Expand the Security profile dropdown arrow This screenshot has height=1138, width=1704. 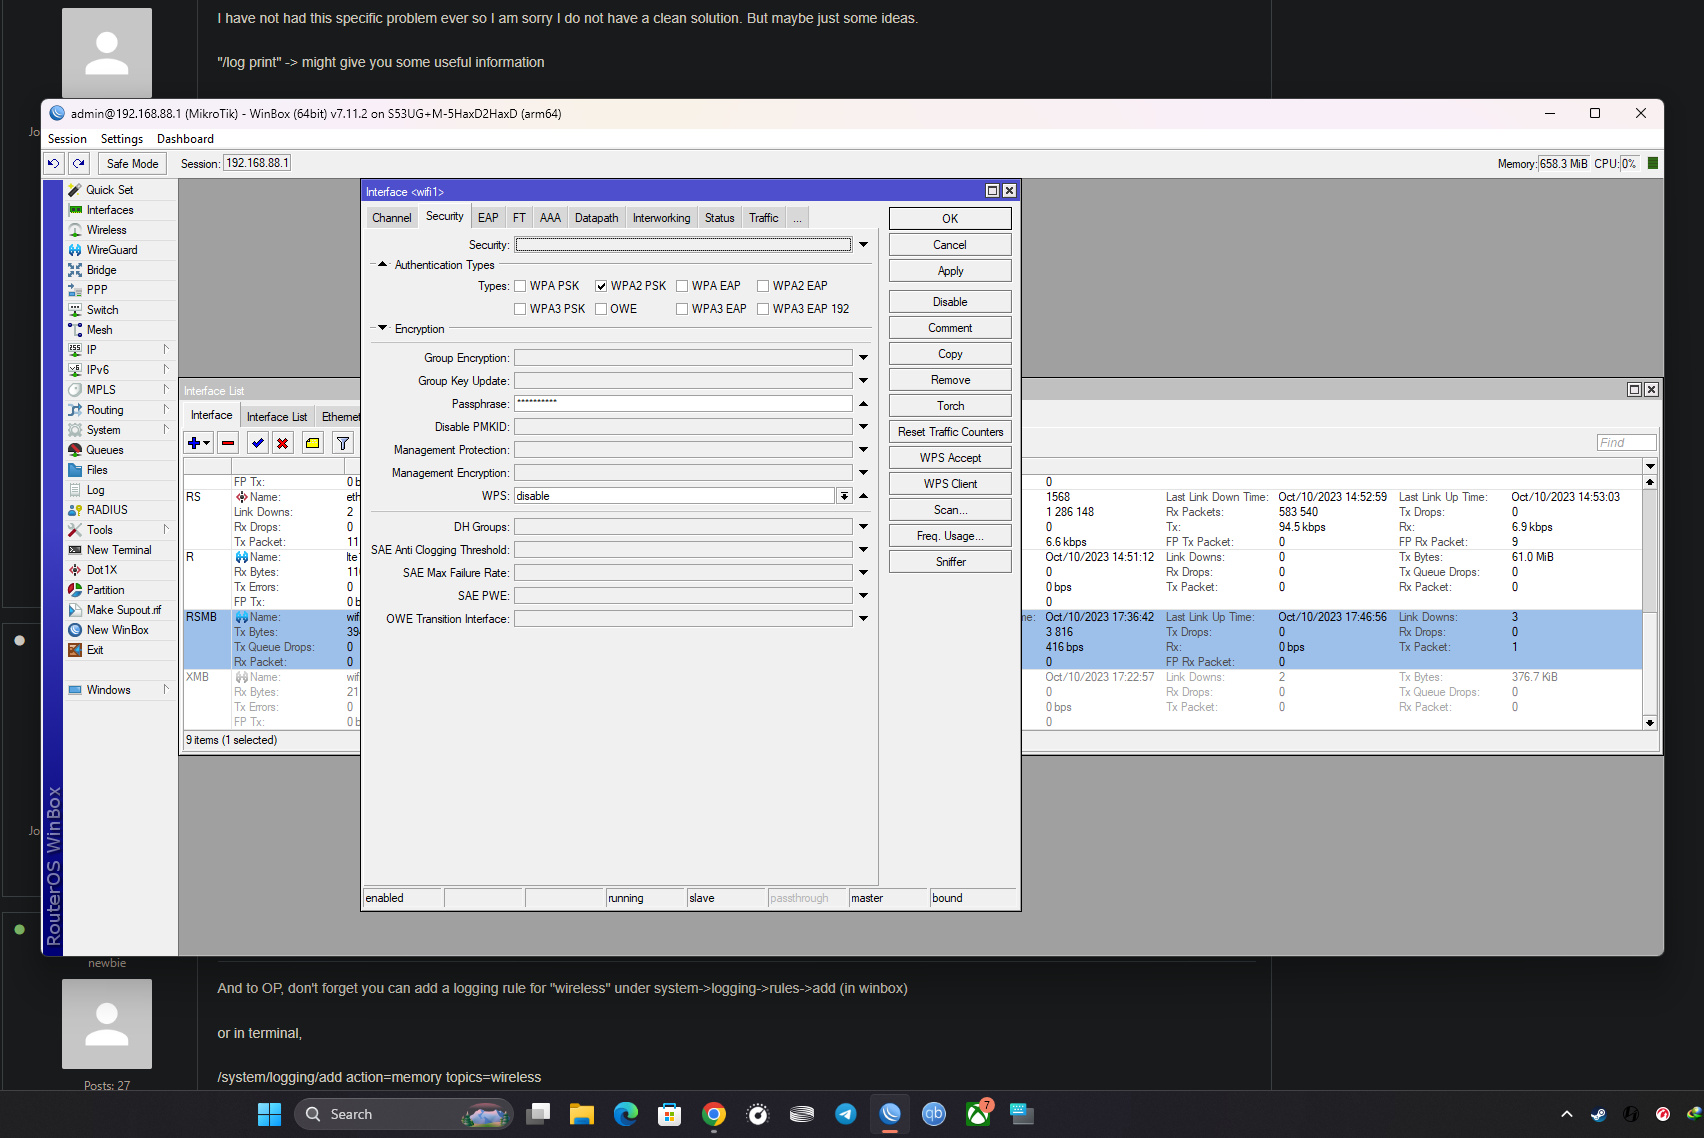click(x=863, y=245)
